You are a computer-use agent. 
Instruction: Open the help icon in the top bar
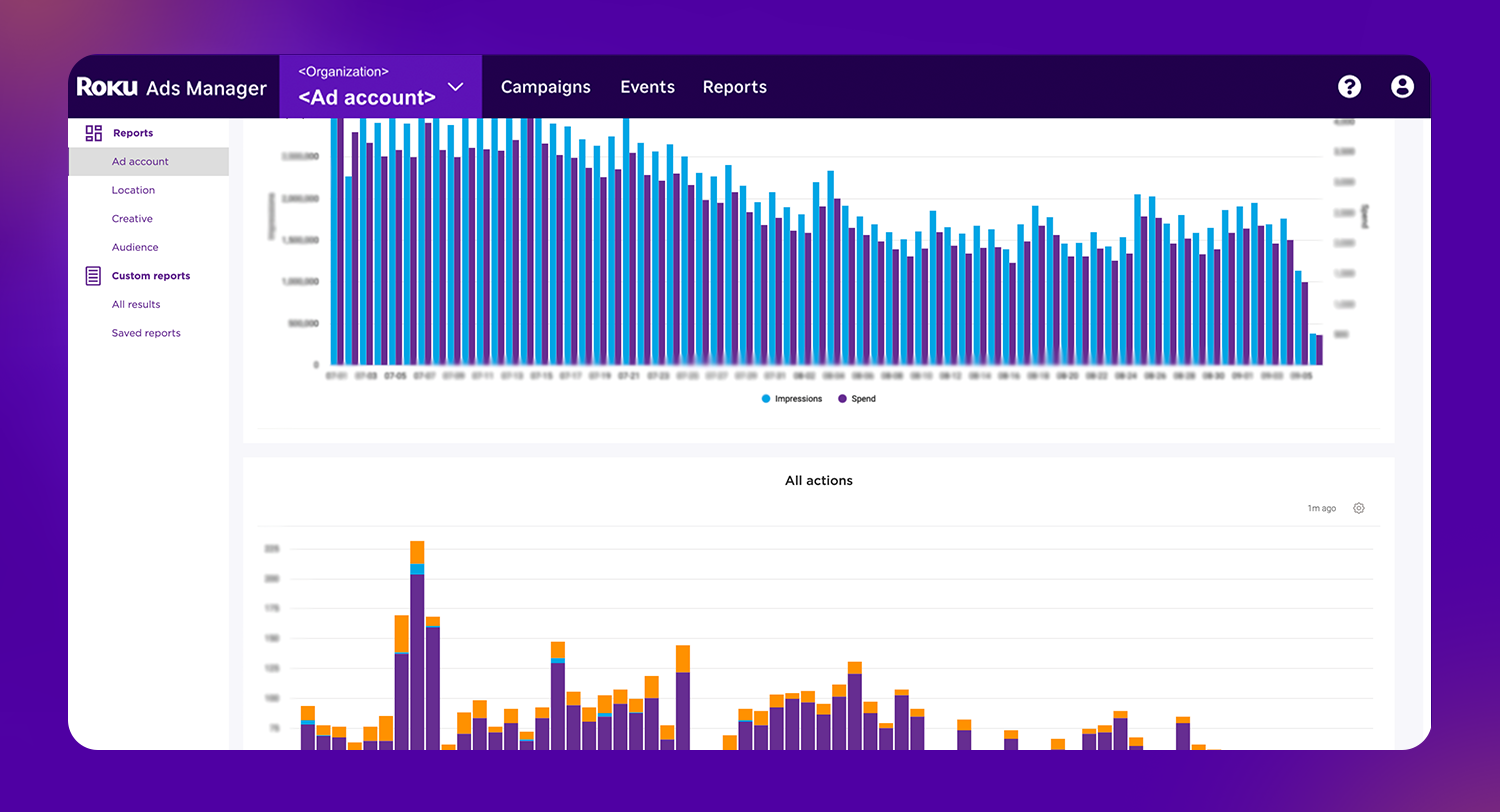(1350, 87)
